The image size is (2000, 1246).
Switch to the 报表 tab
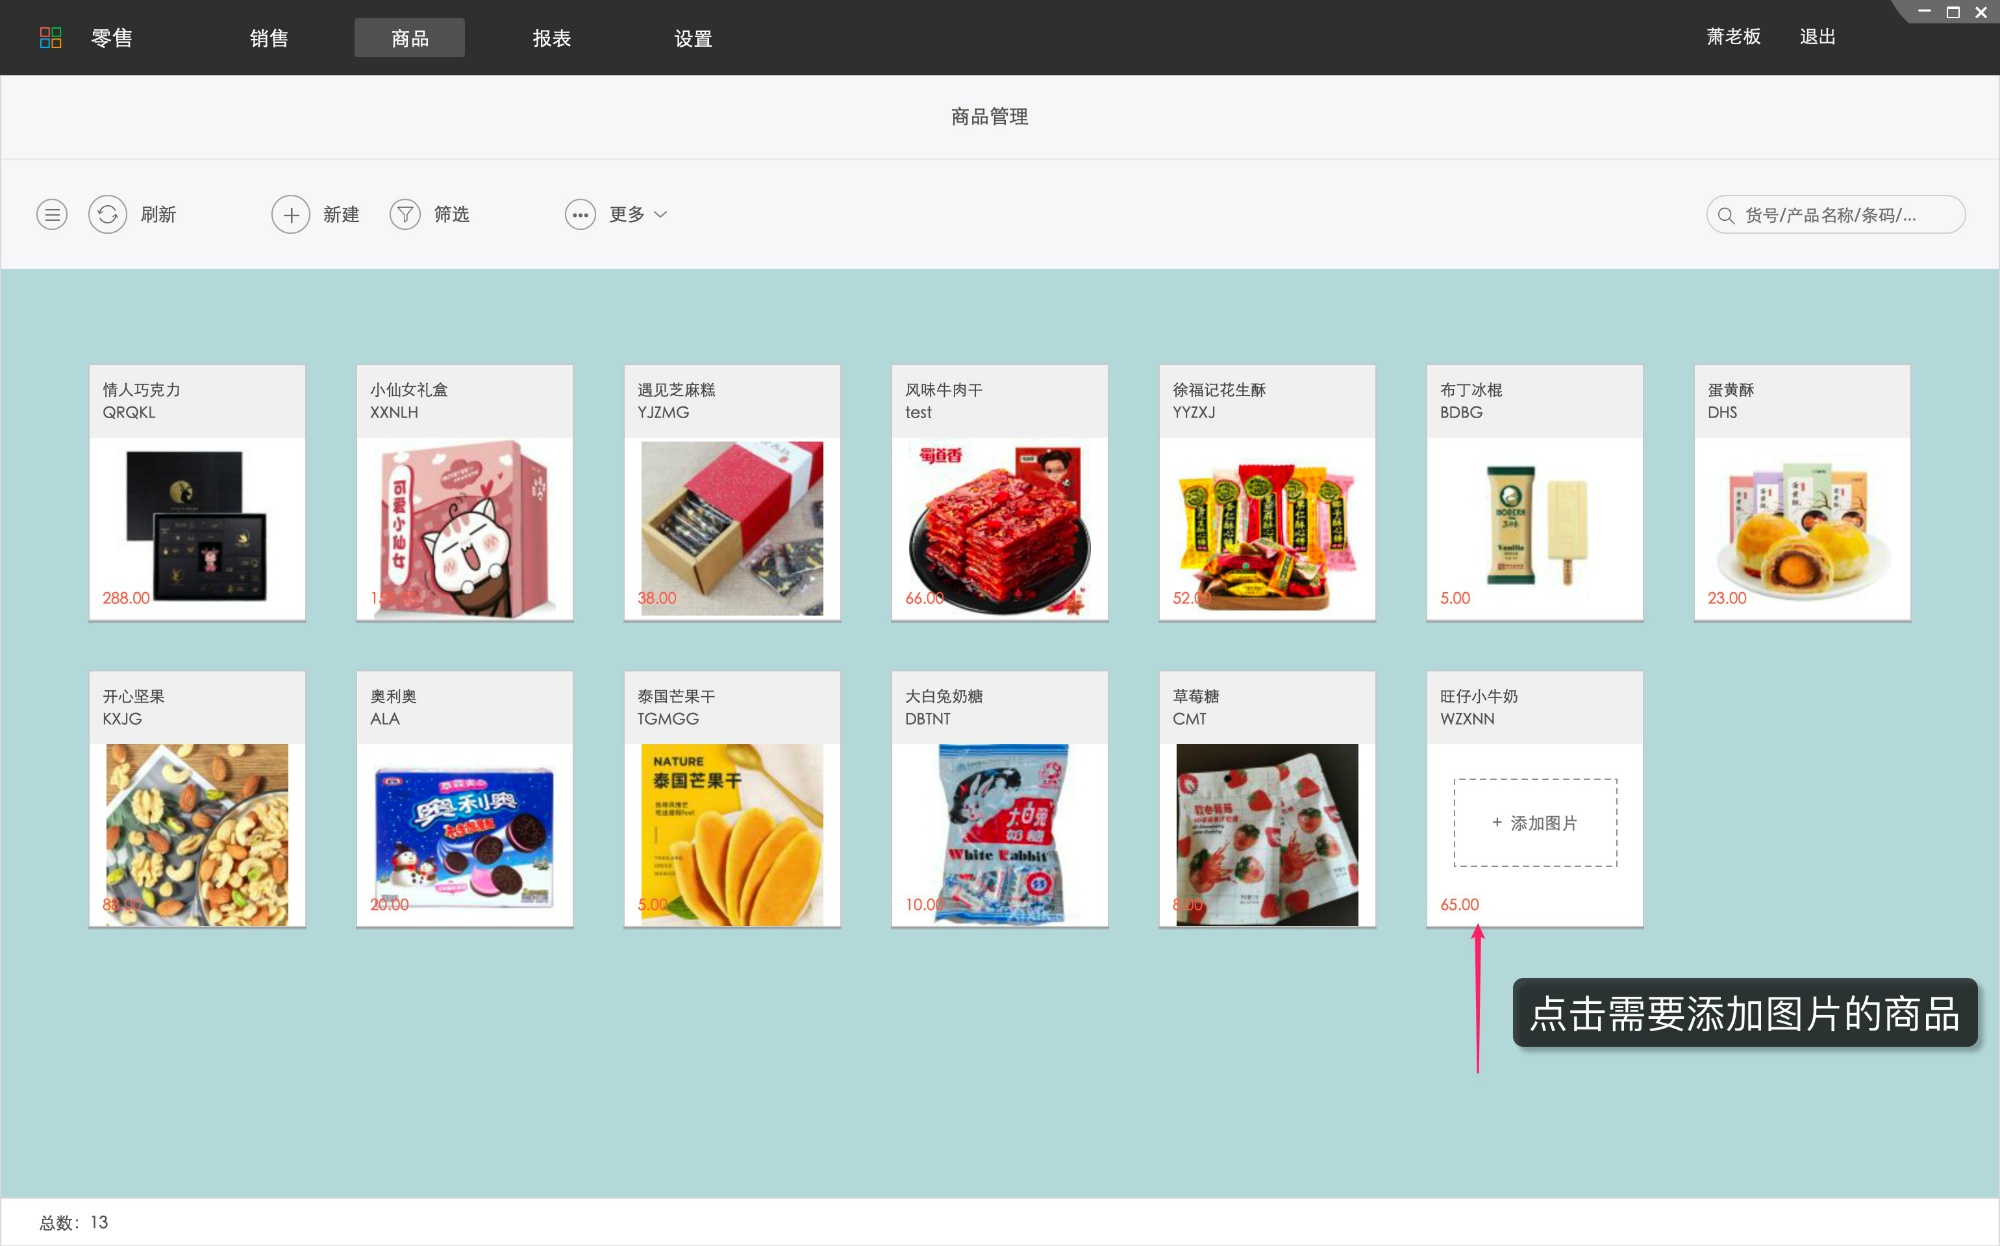click(x=552, y=38)
